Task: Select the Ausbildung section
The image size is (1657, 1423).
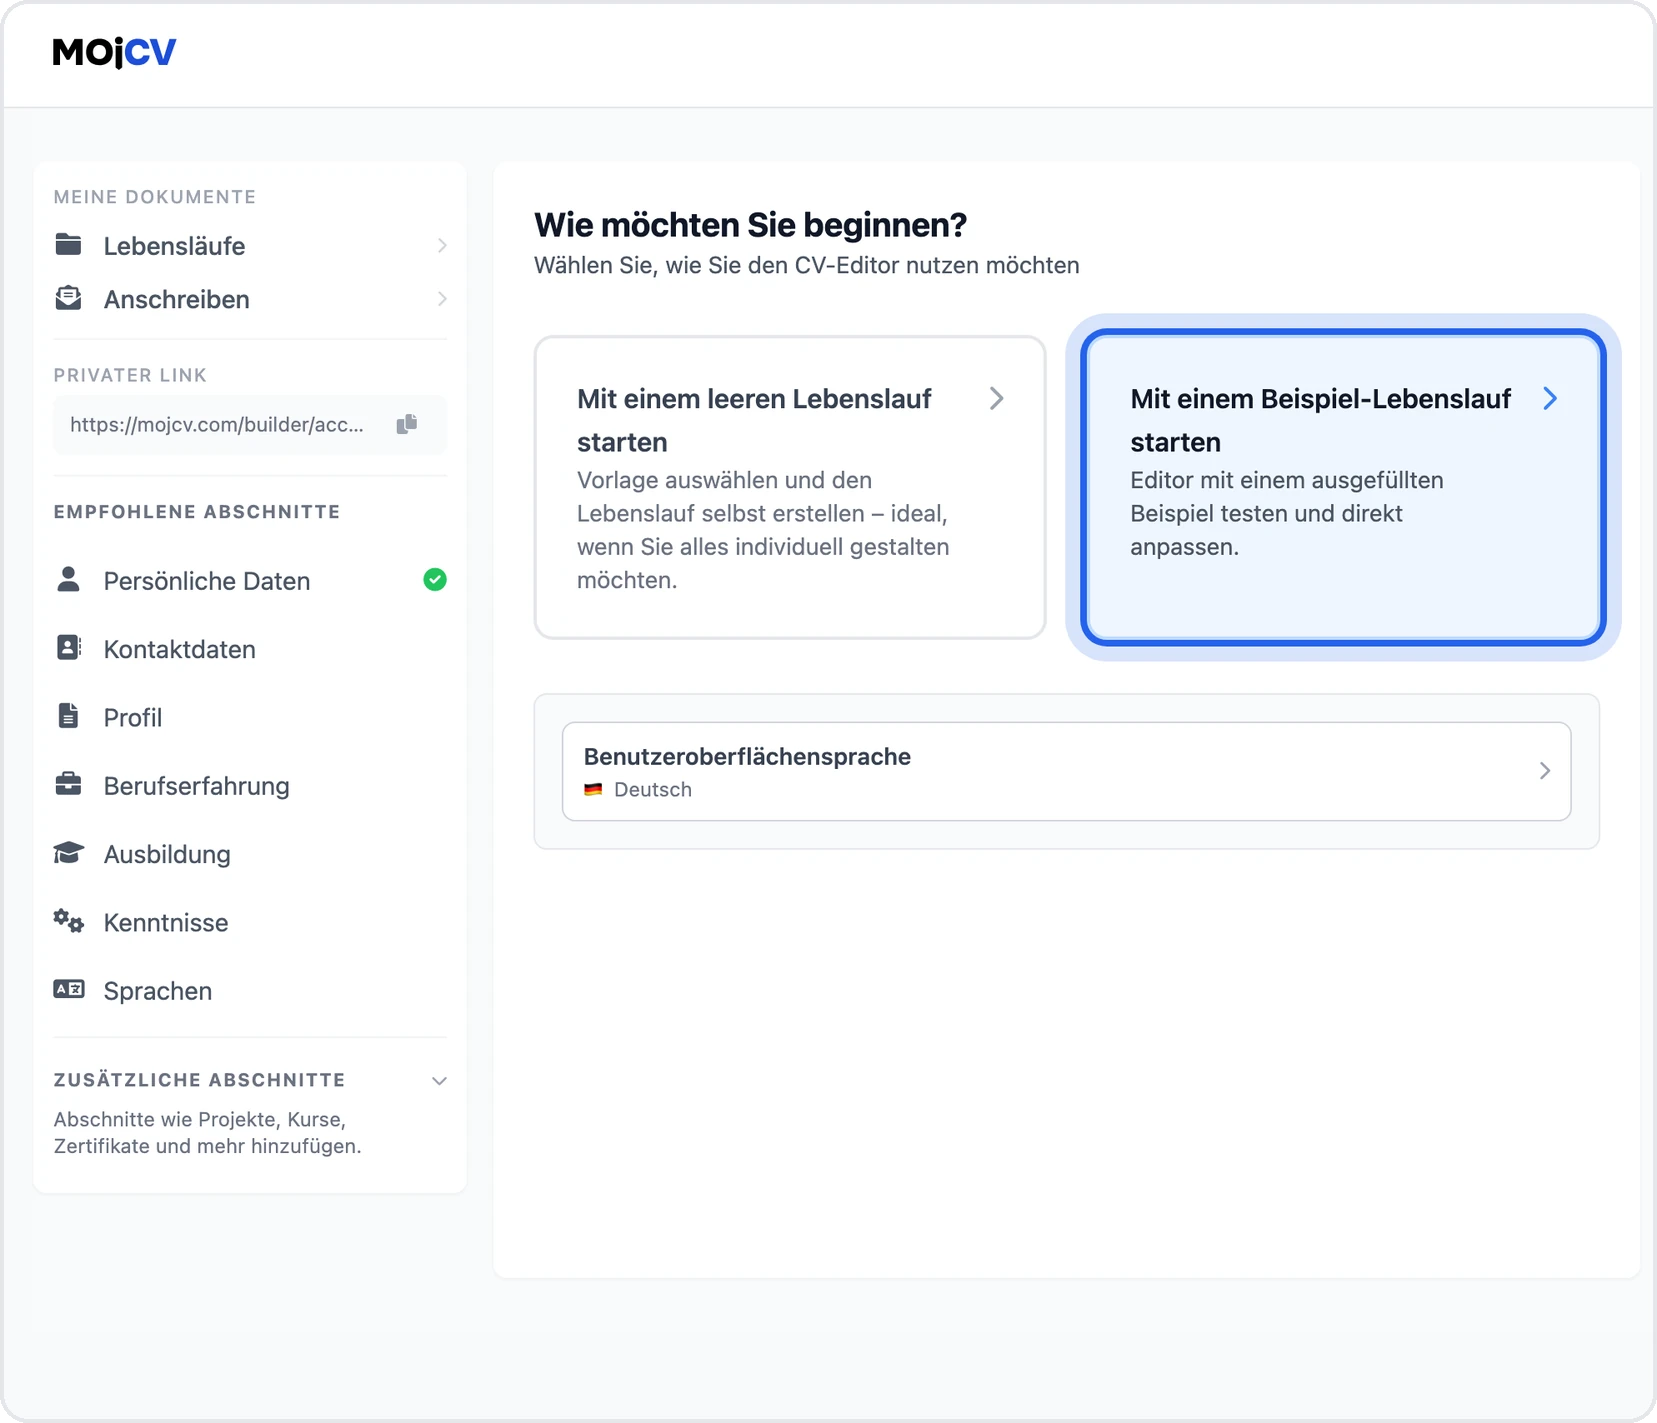Action: tap(250, 854)
